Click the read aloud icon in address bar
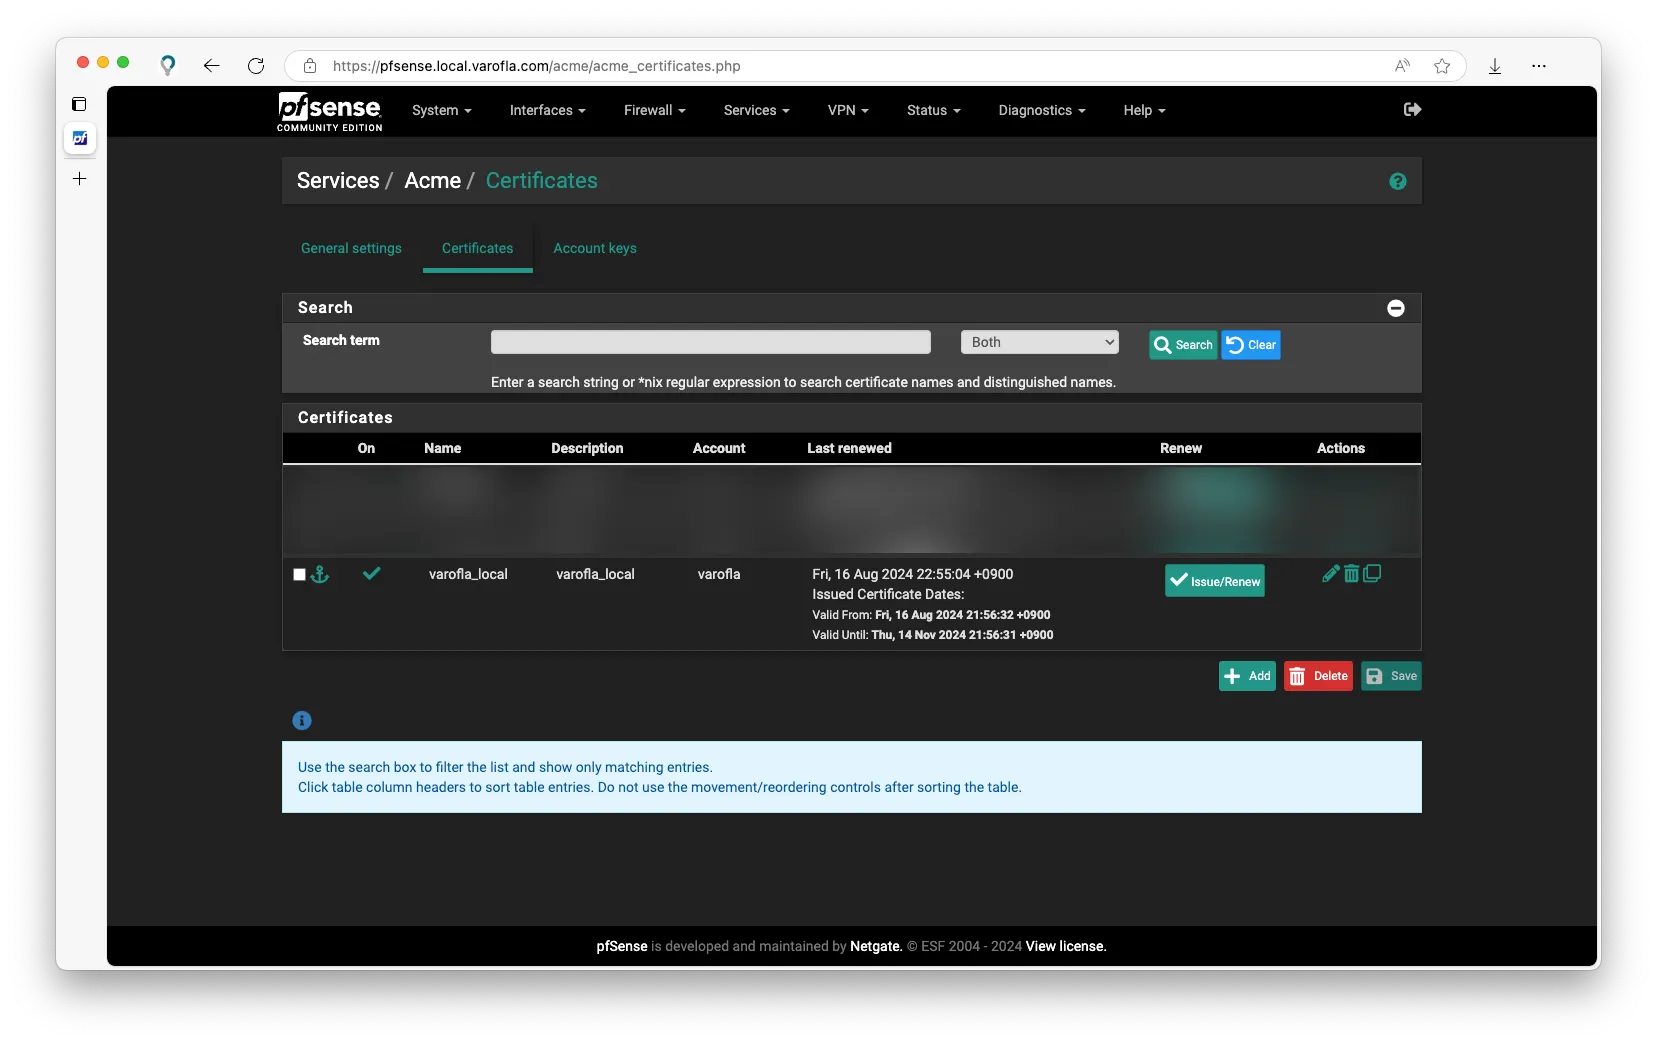Screen dimensions: 1657x1044 click(x=1402, y=66)
